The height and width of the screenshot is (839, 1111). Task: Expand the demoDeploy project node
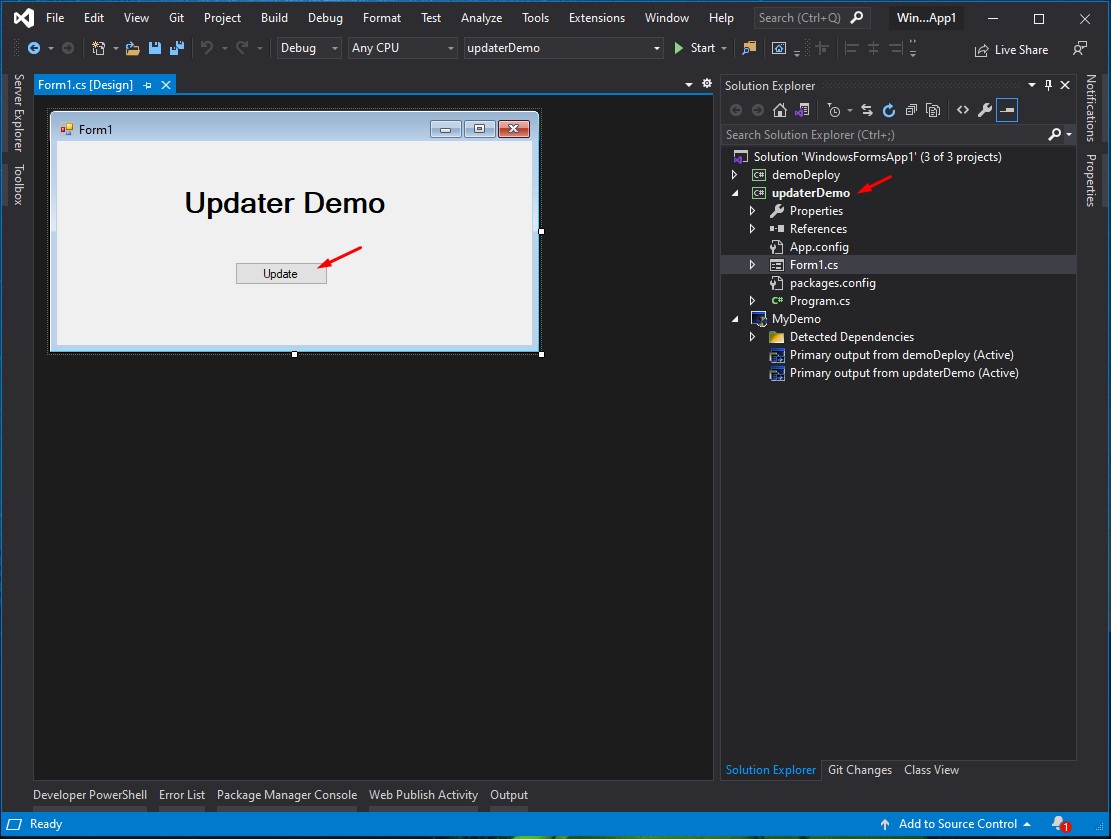pyautogui.click(x=735, y=174)
